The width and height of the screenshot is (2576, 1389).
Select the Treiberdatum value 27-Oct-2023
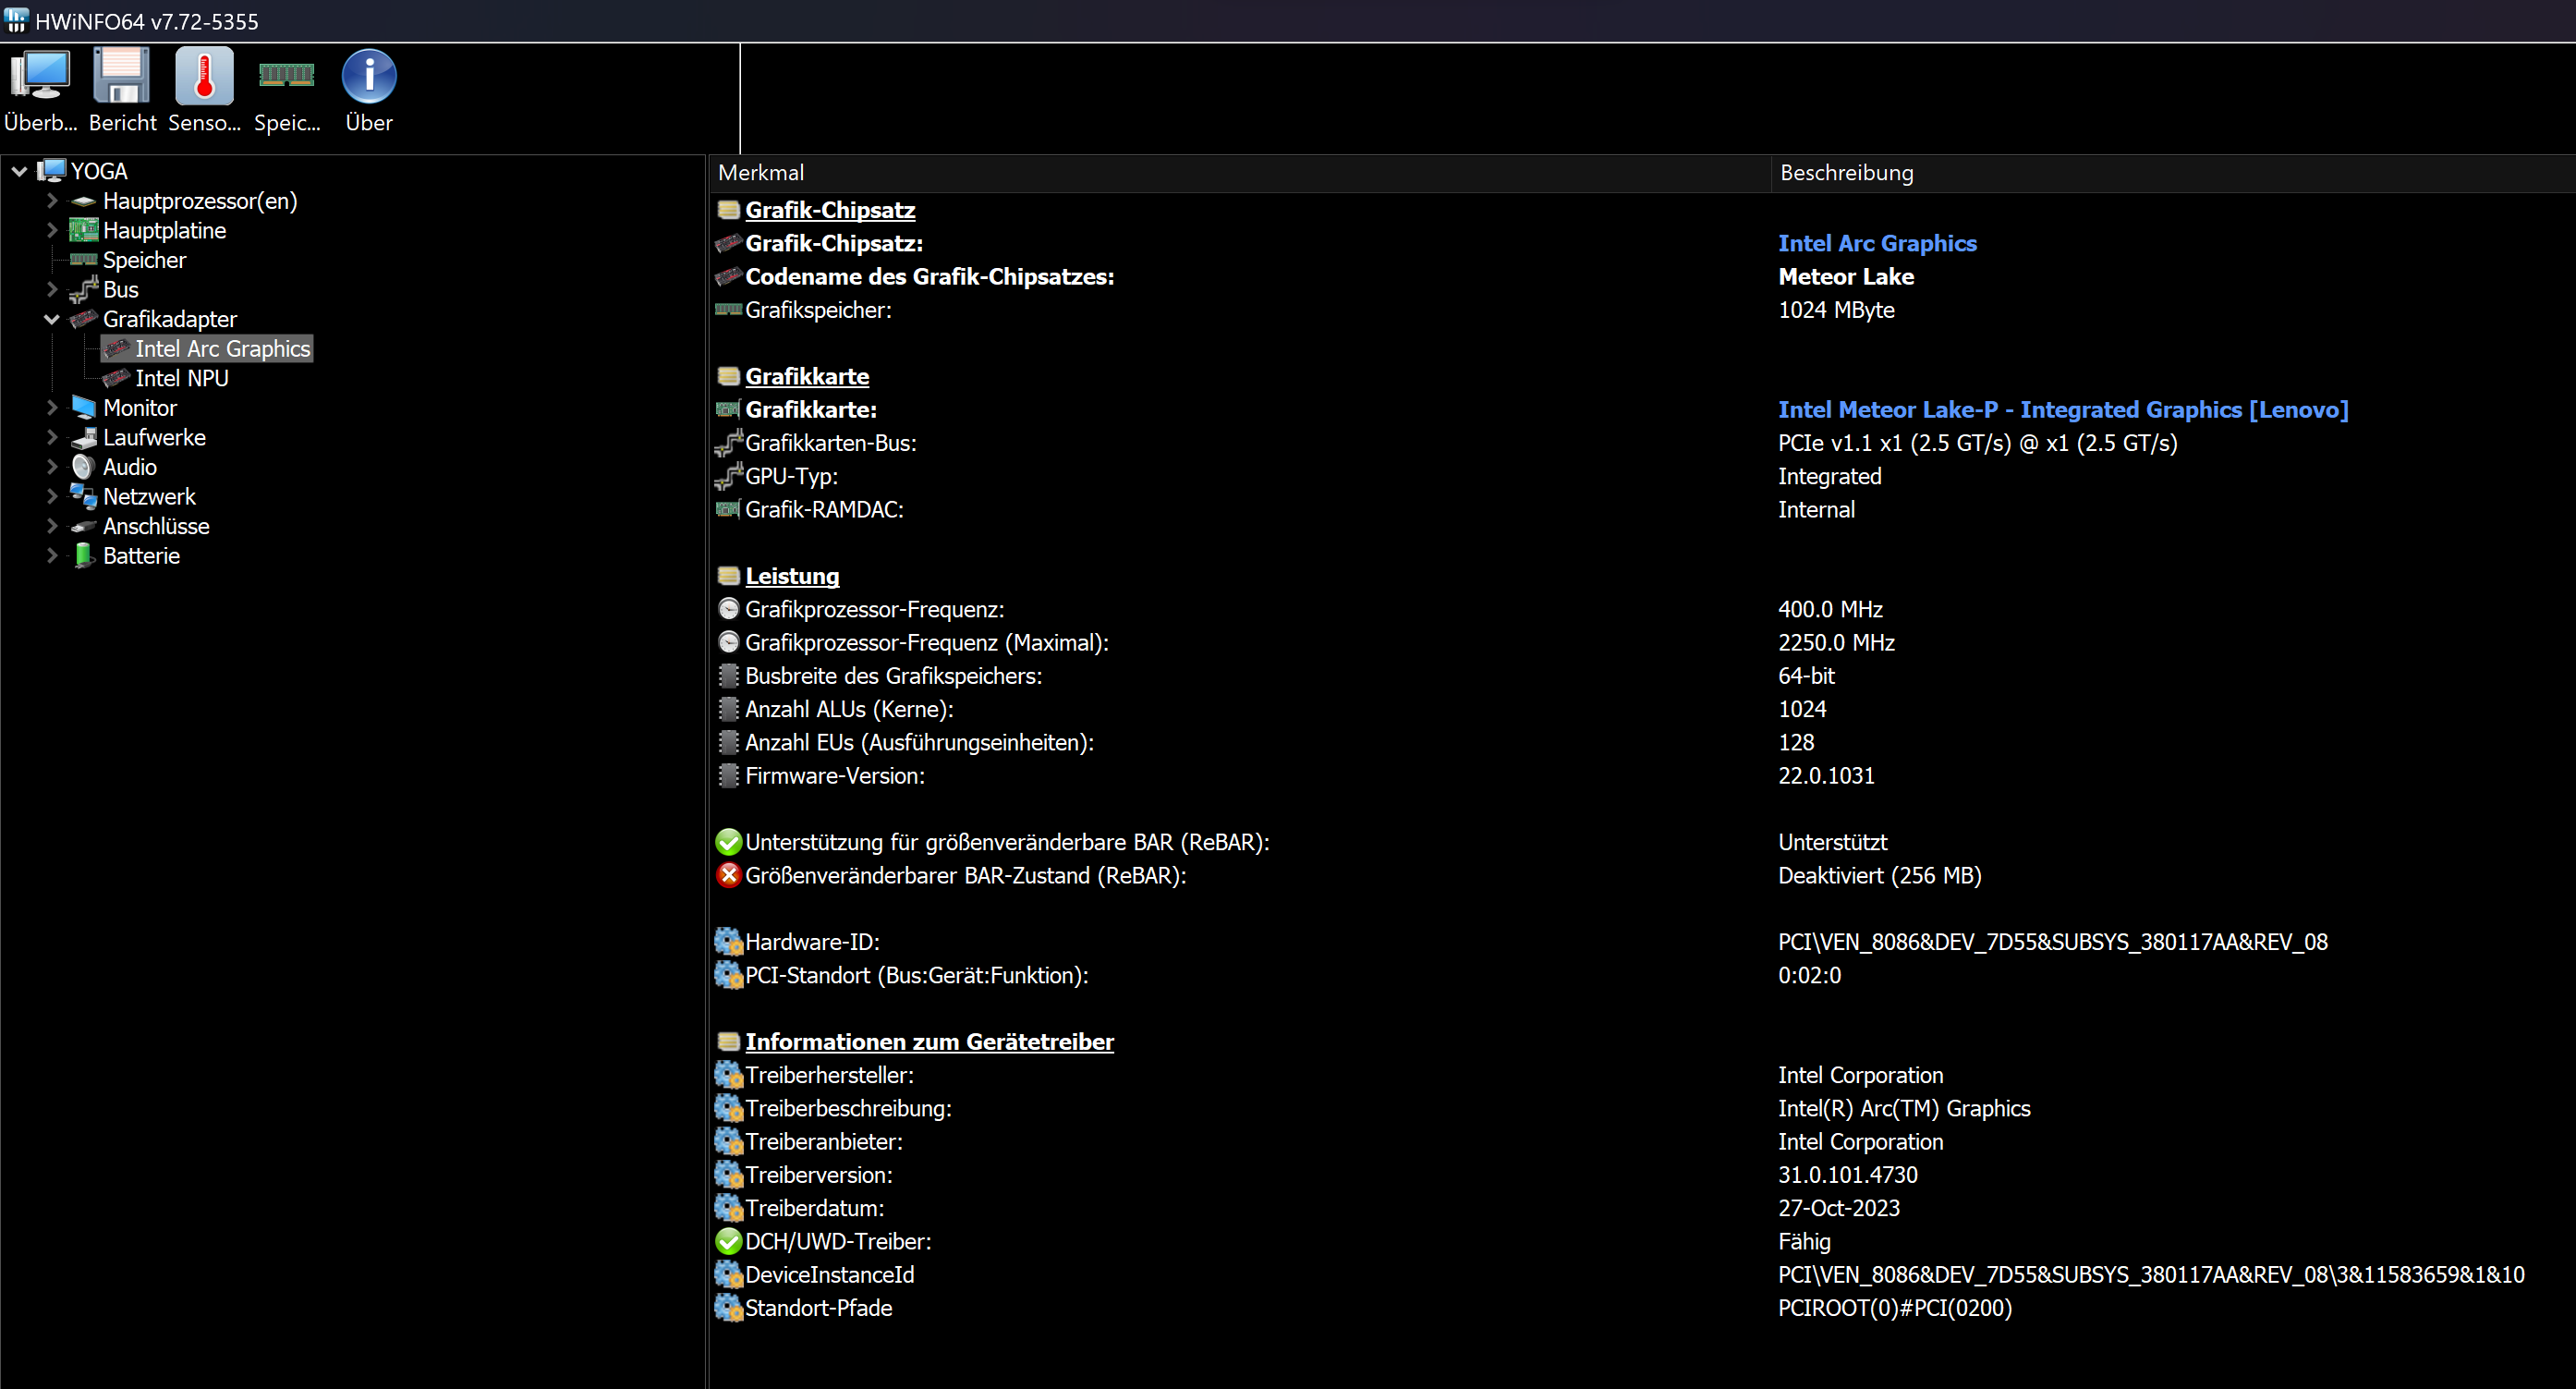[1839, 1208]
